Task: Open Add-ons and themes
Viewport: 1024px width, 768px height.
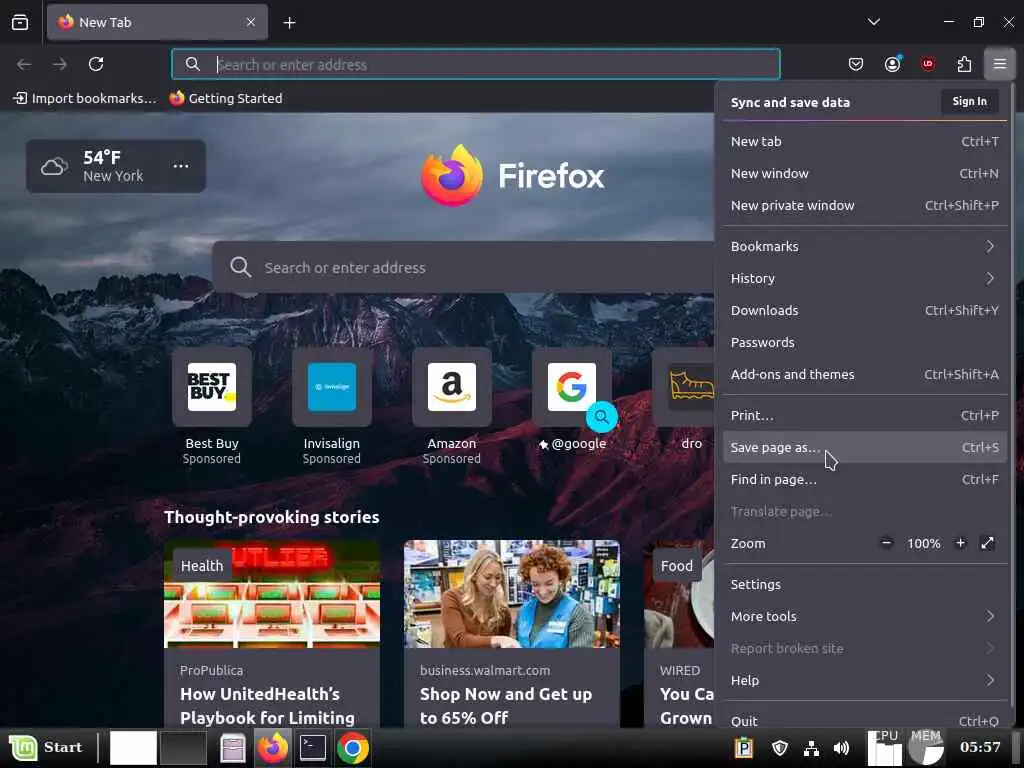Action: click(865, 375)
